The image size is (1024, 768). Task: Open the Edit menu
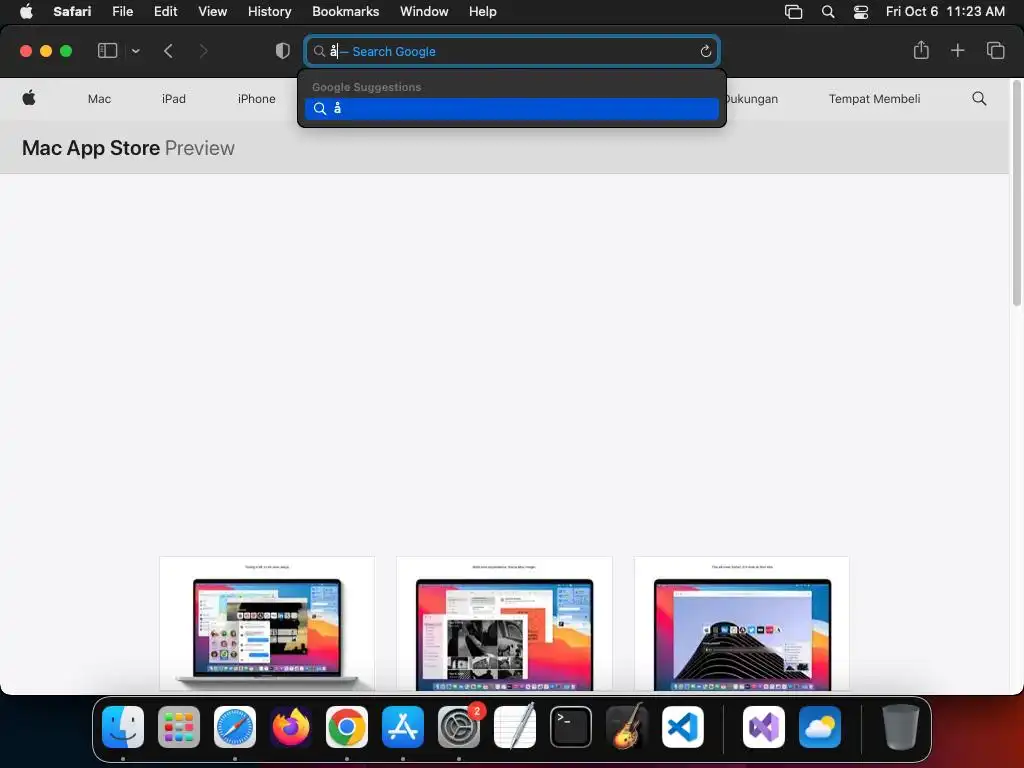click(x=165, y=11)
